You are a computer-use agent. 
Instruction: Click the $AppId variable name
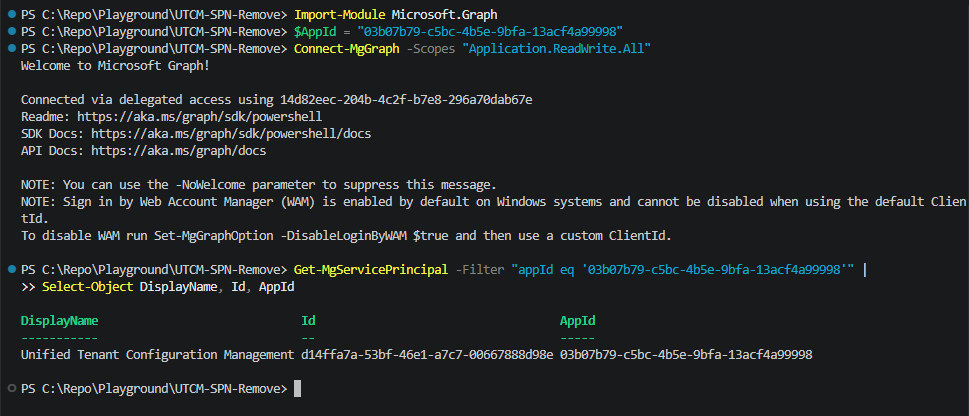tap(315, 32)
